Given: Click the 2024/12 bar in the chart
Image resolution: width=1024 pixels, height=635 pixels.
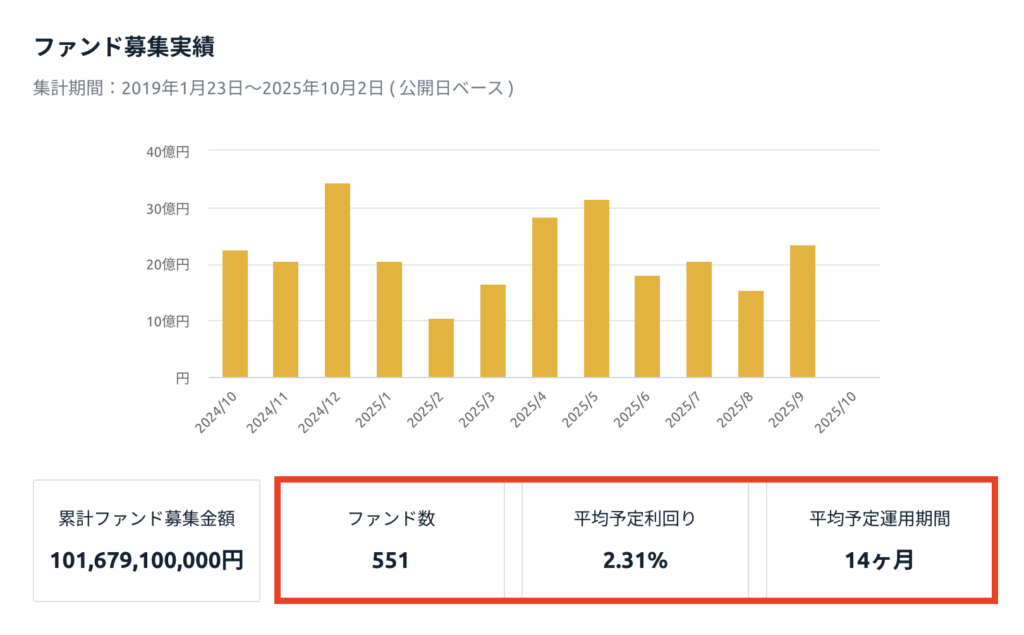Looking at the screenshot, I should (337, 281).
